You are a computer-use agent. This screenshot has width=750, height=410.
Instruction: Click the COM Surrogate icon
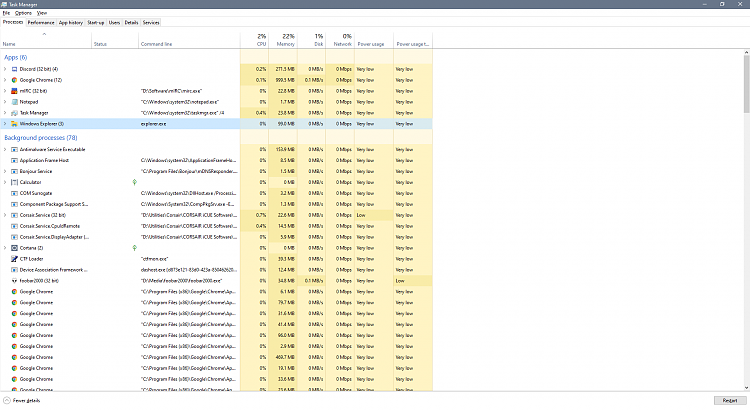click(14, 193)
